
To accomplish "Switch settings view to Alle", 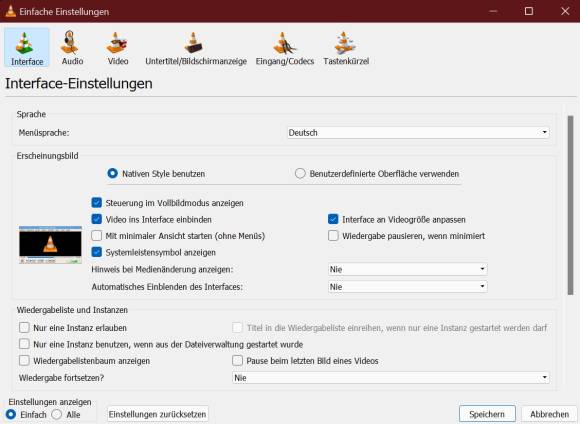I will pyautogui.click(x=57, y=414).
